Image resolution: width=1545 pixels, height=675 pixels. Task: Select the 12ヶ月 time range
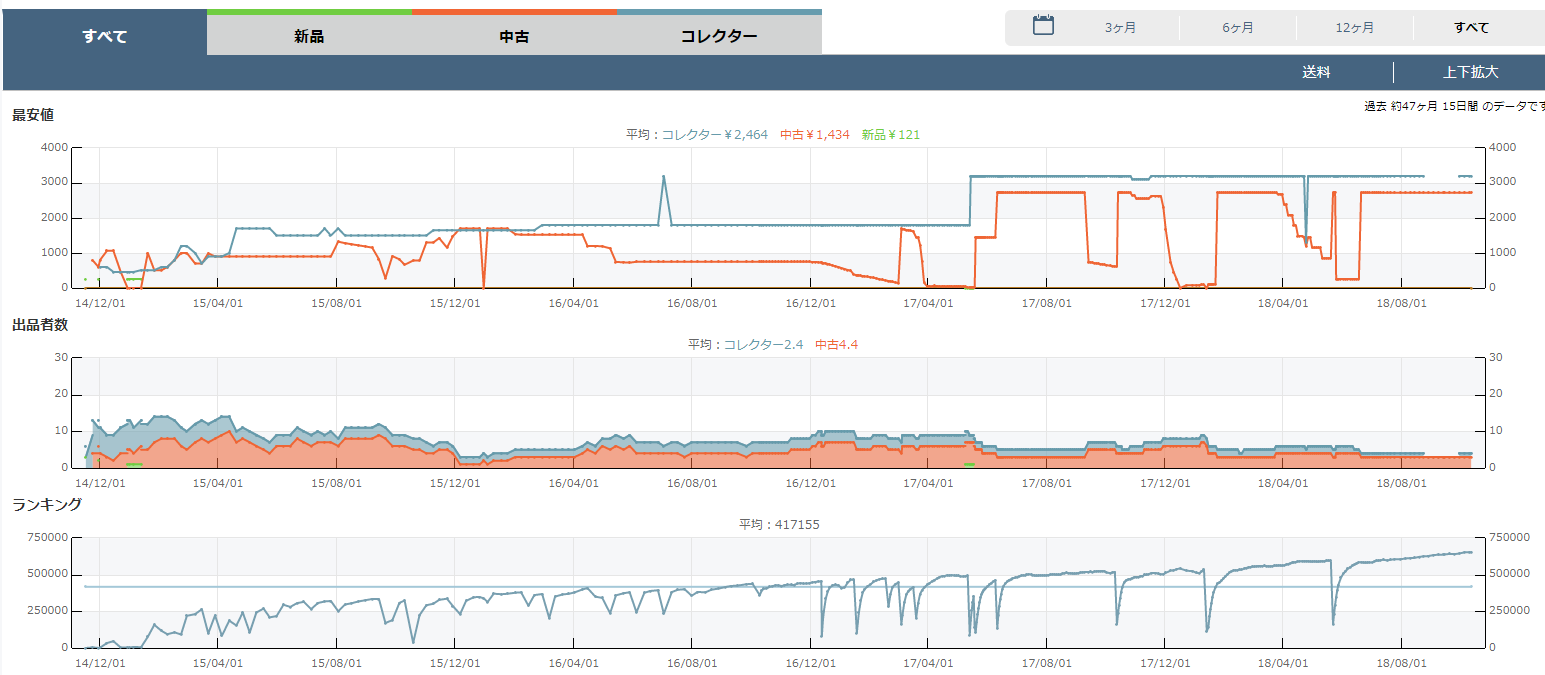pos(1354,28)
